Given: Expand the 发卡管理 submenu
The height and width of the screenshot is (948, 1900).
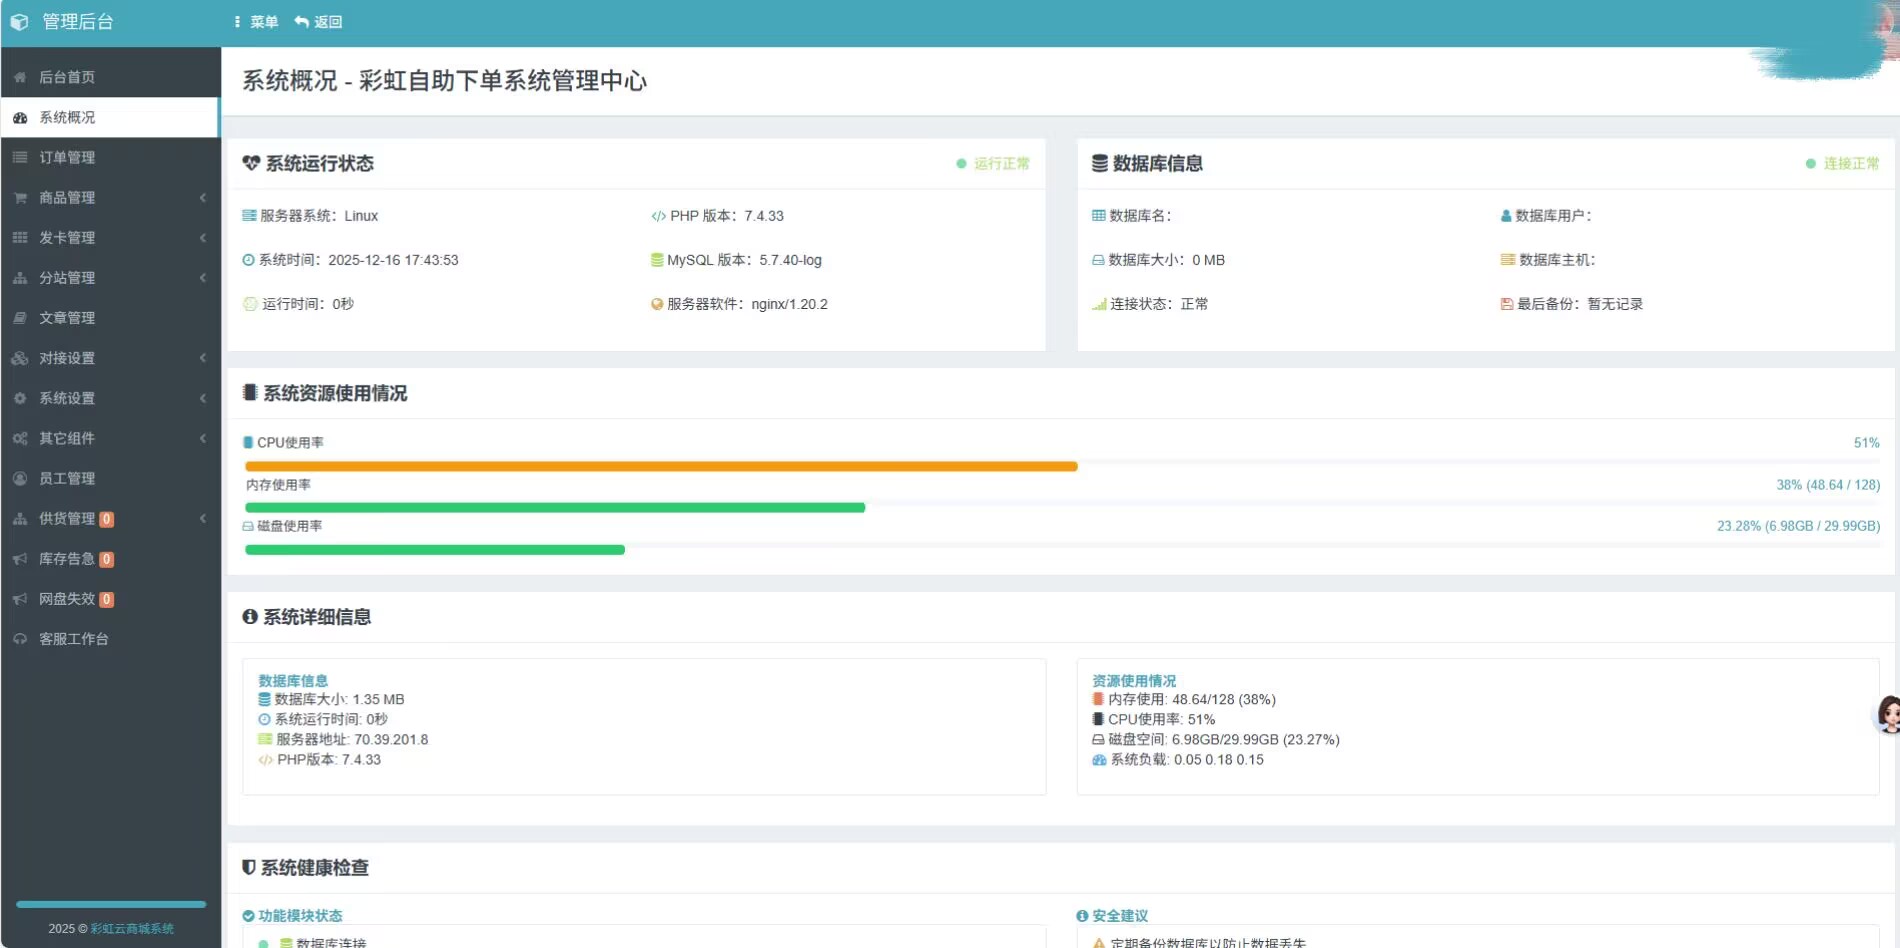Looking at the screenshot, I should 202,238.
